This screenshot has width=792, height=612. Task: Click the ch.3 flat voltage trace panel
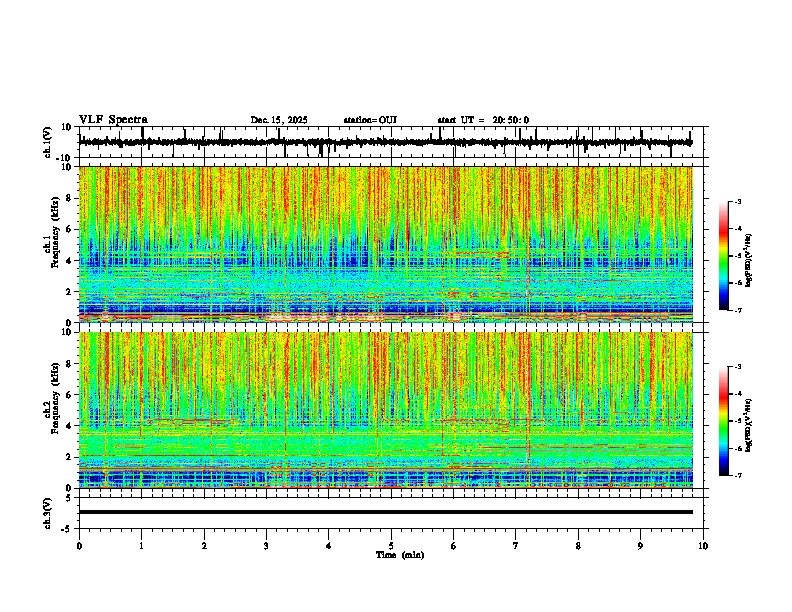[393, 513]
